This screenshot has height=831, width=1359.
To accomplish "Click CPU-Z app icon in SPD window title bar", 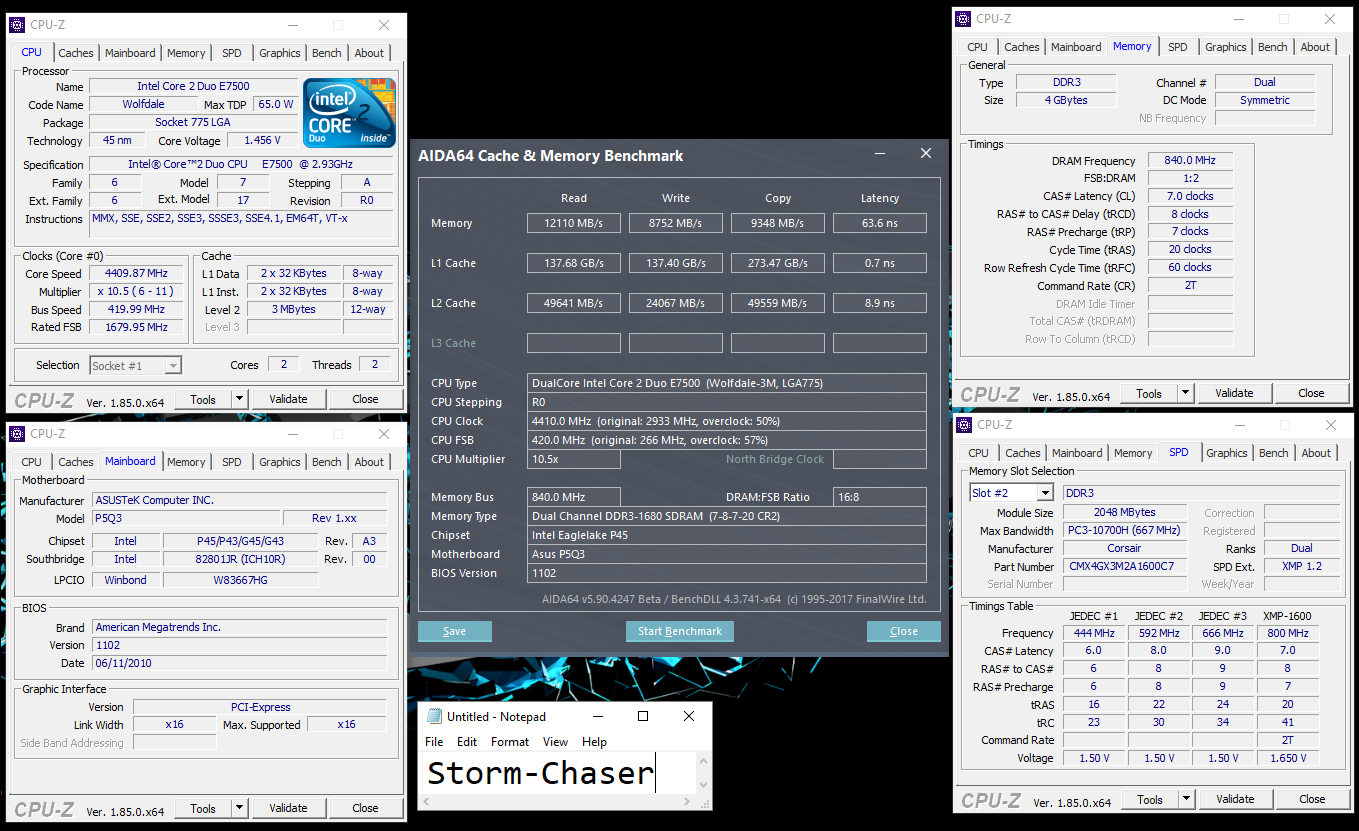I will 963,425.
